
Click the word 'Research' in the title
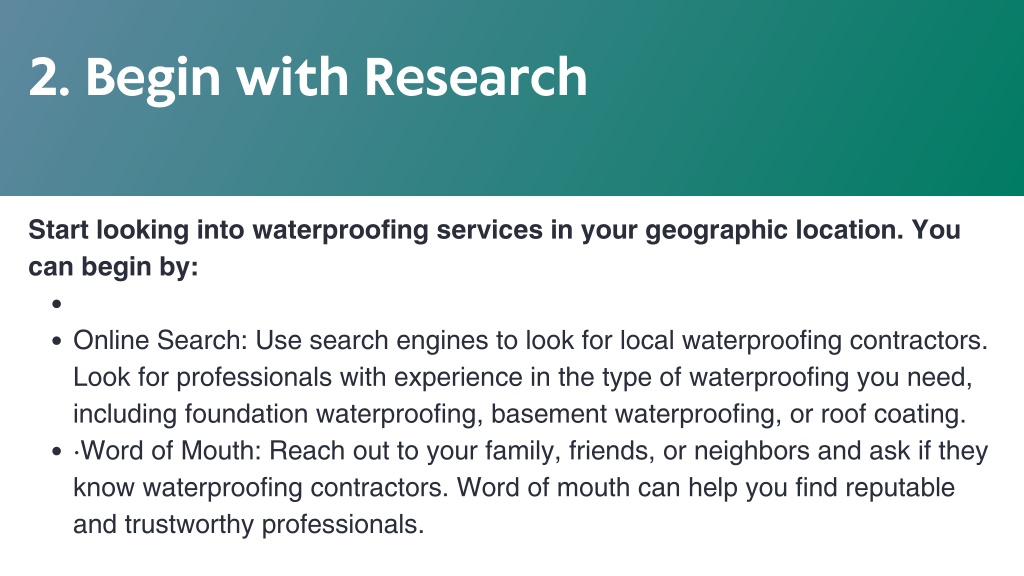tap(475, 77)
